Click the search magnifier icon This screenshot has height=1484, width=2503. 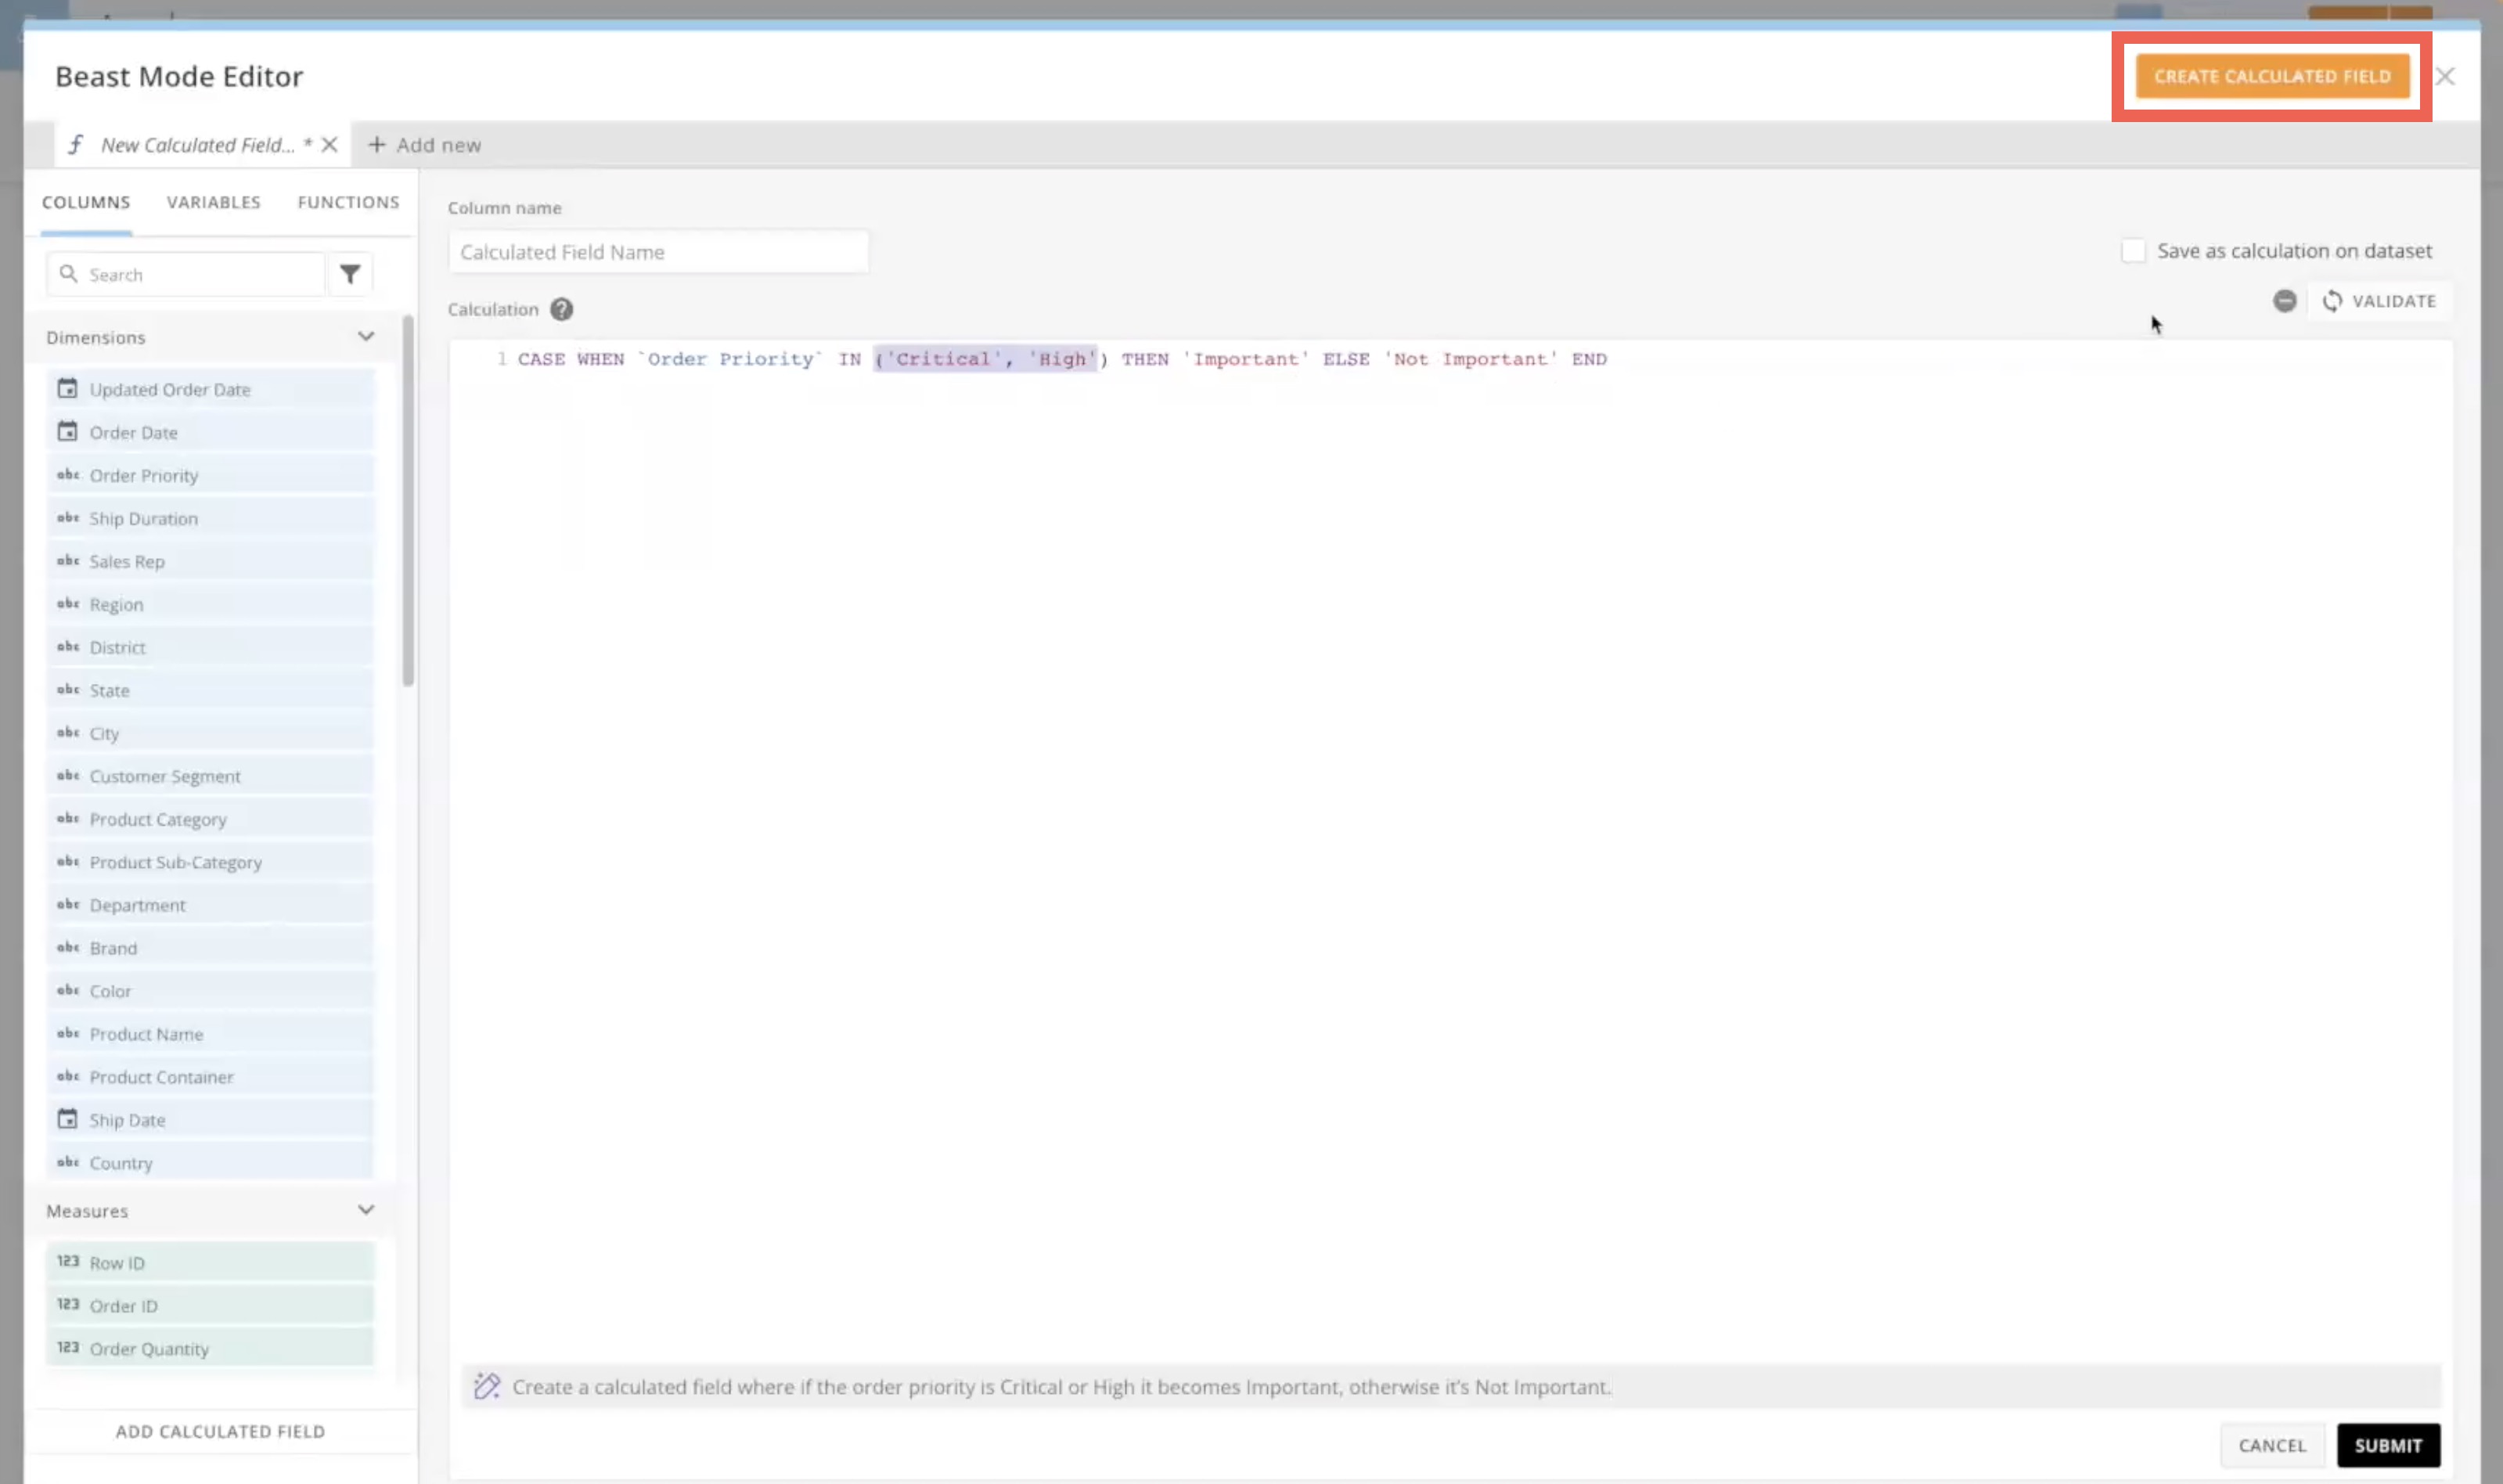click(69, 273)
